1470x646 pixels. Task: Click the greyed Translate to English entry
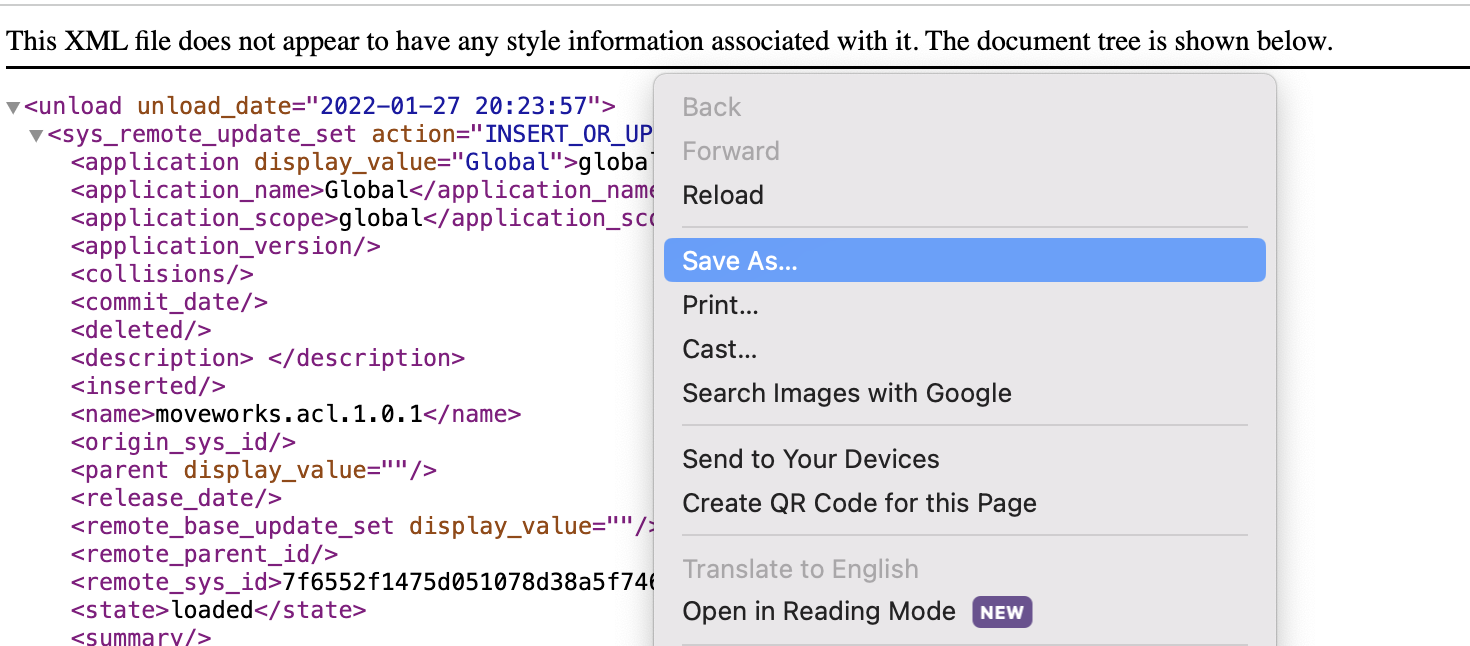[x=965, y=569]
